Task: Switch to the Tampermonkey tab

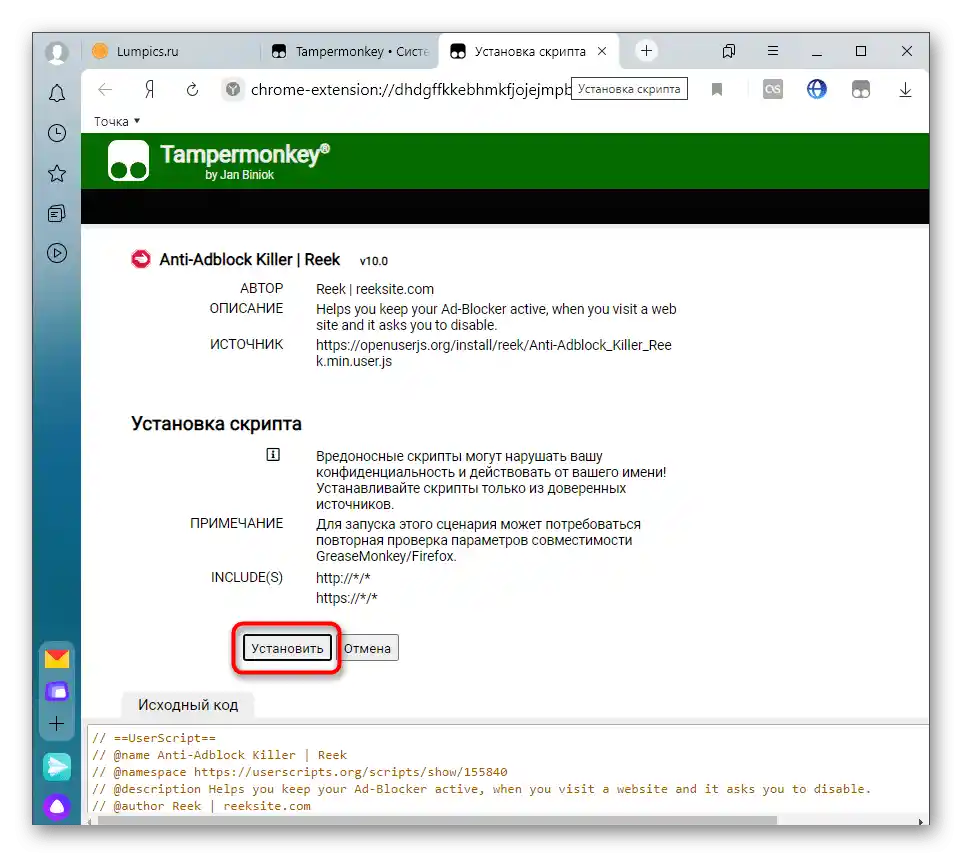Action: pos(350,52)
